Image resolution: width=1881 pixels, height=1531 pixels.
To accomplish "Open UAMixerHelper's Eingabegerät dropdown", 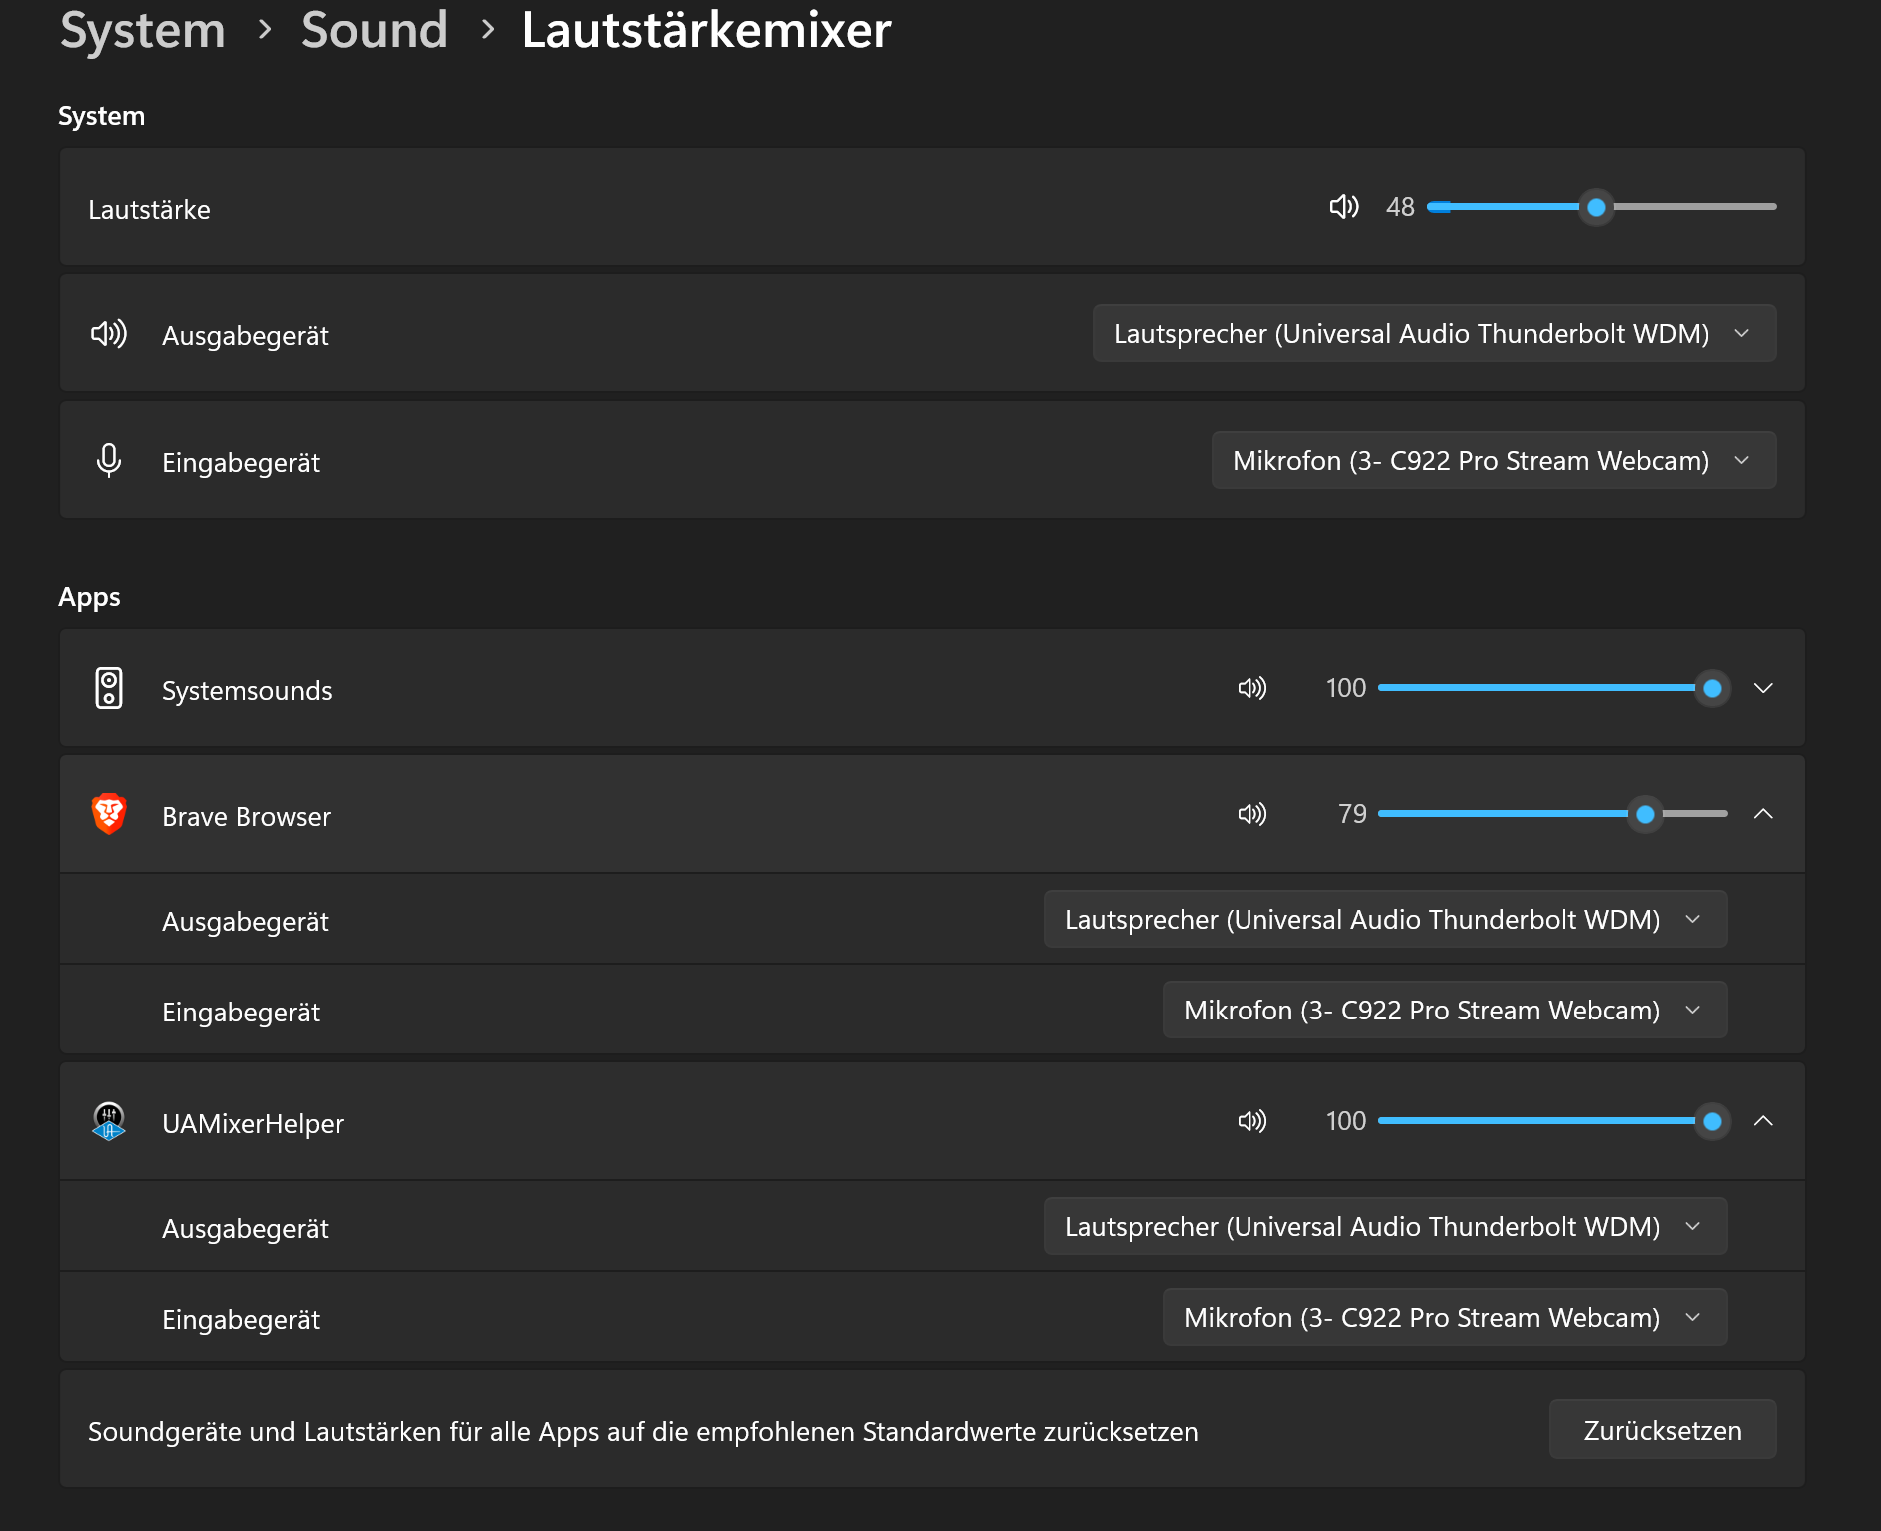I will pyautogui.click(x=1444, y=1318).
